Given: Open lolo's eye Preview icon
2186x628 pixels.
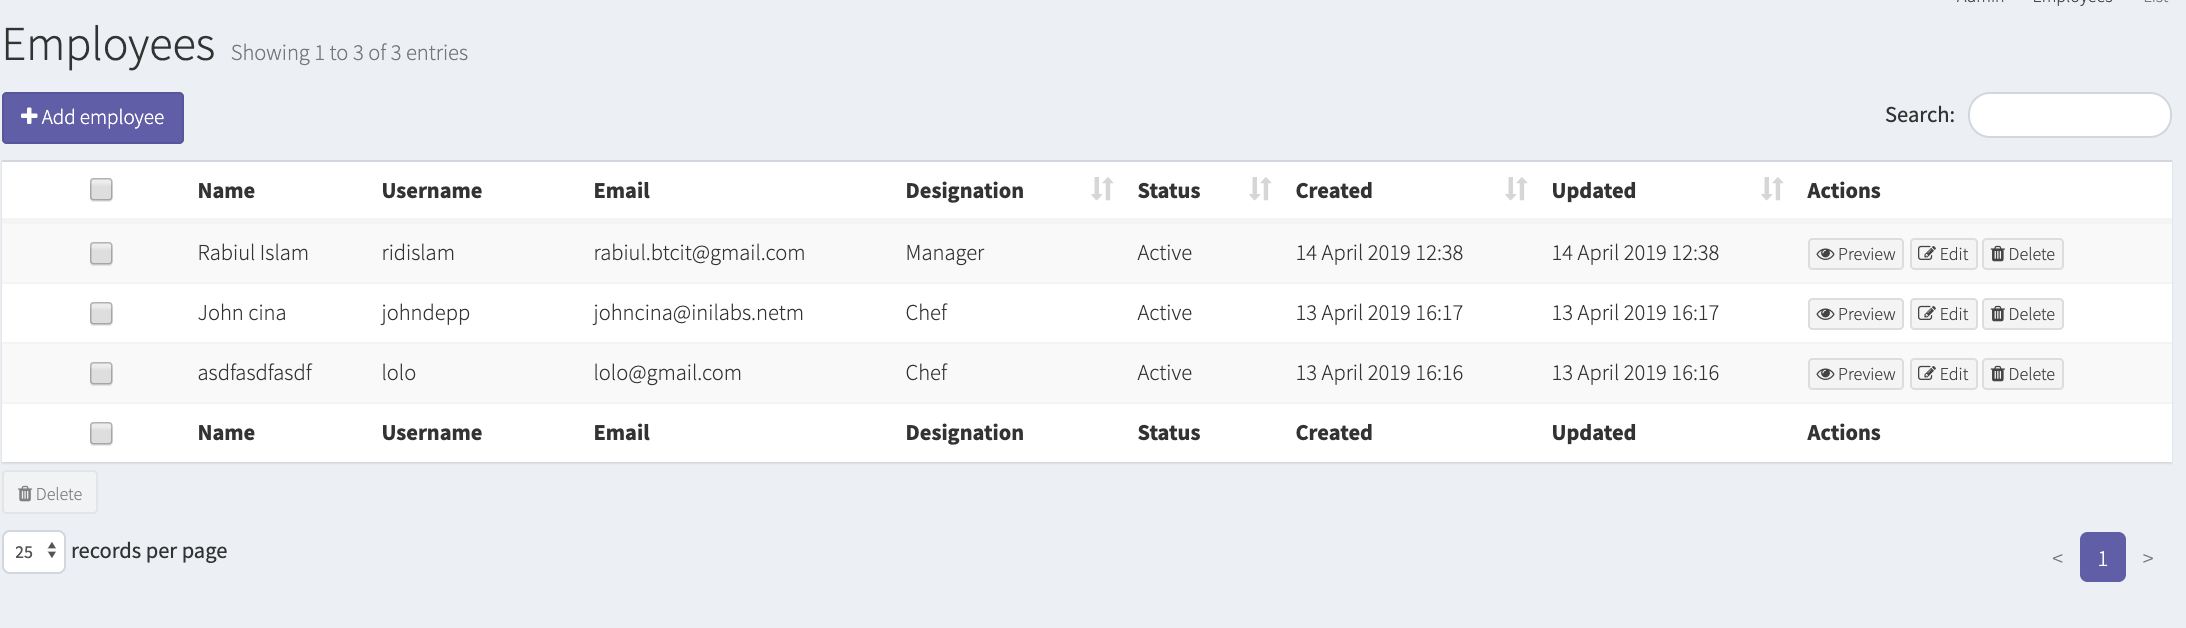Looking at the screenshot, I should click(x=1827, y=373).
